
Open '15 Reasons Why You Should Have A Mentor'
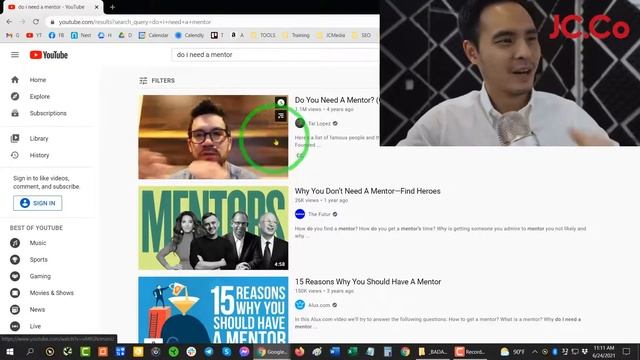[368, 282]
